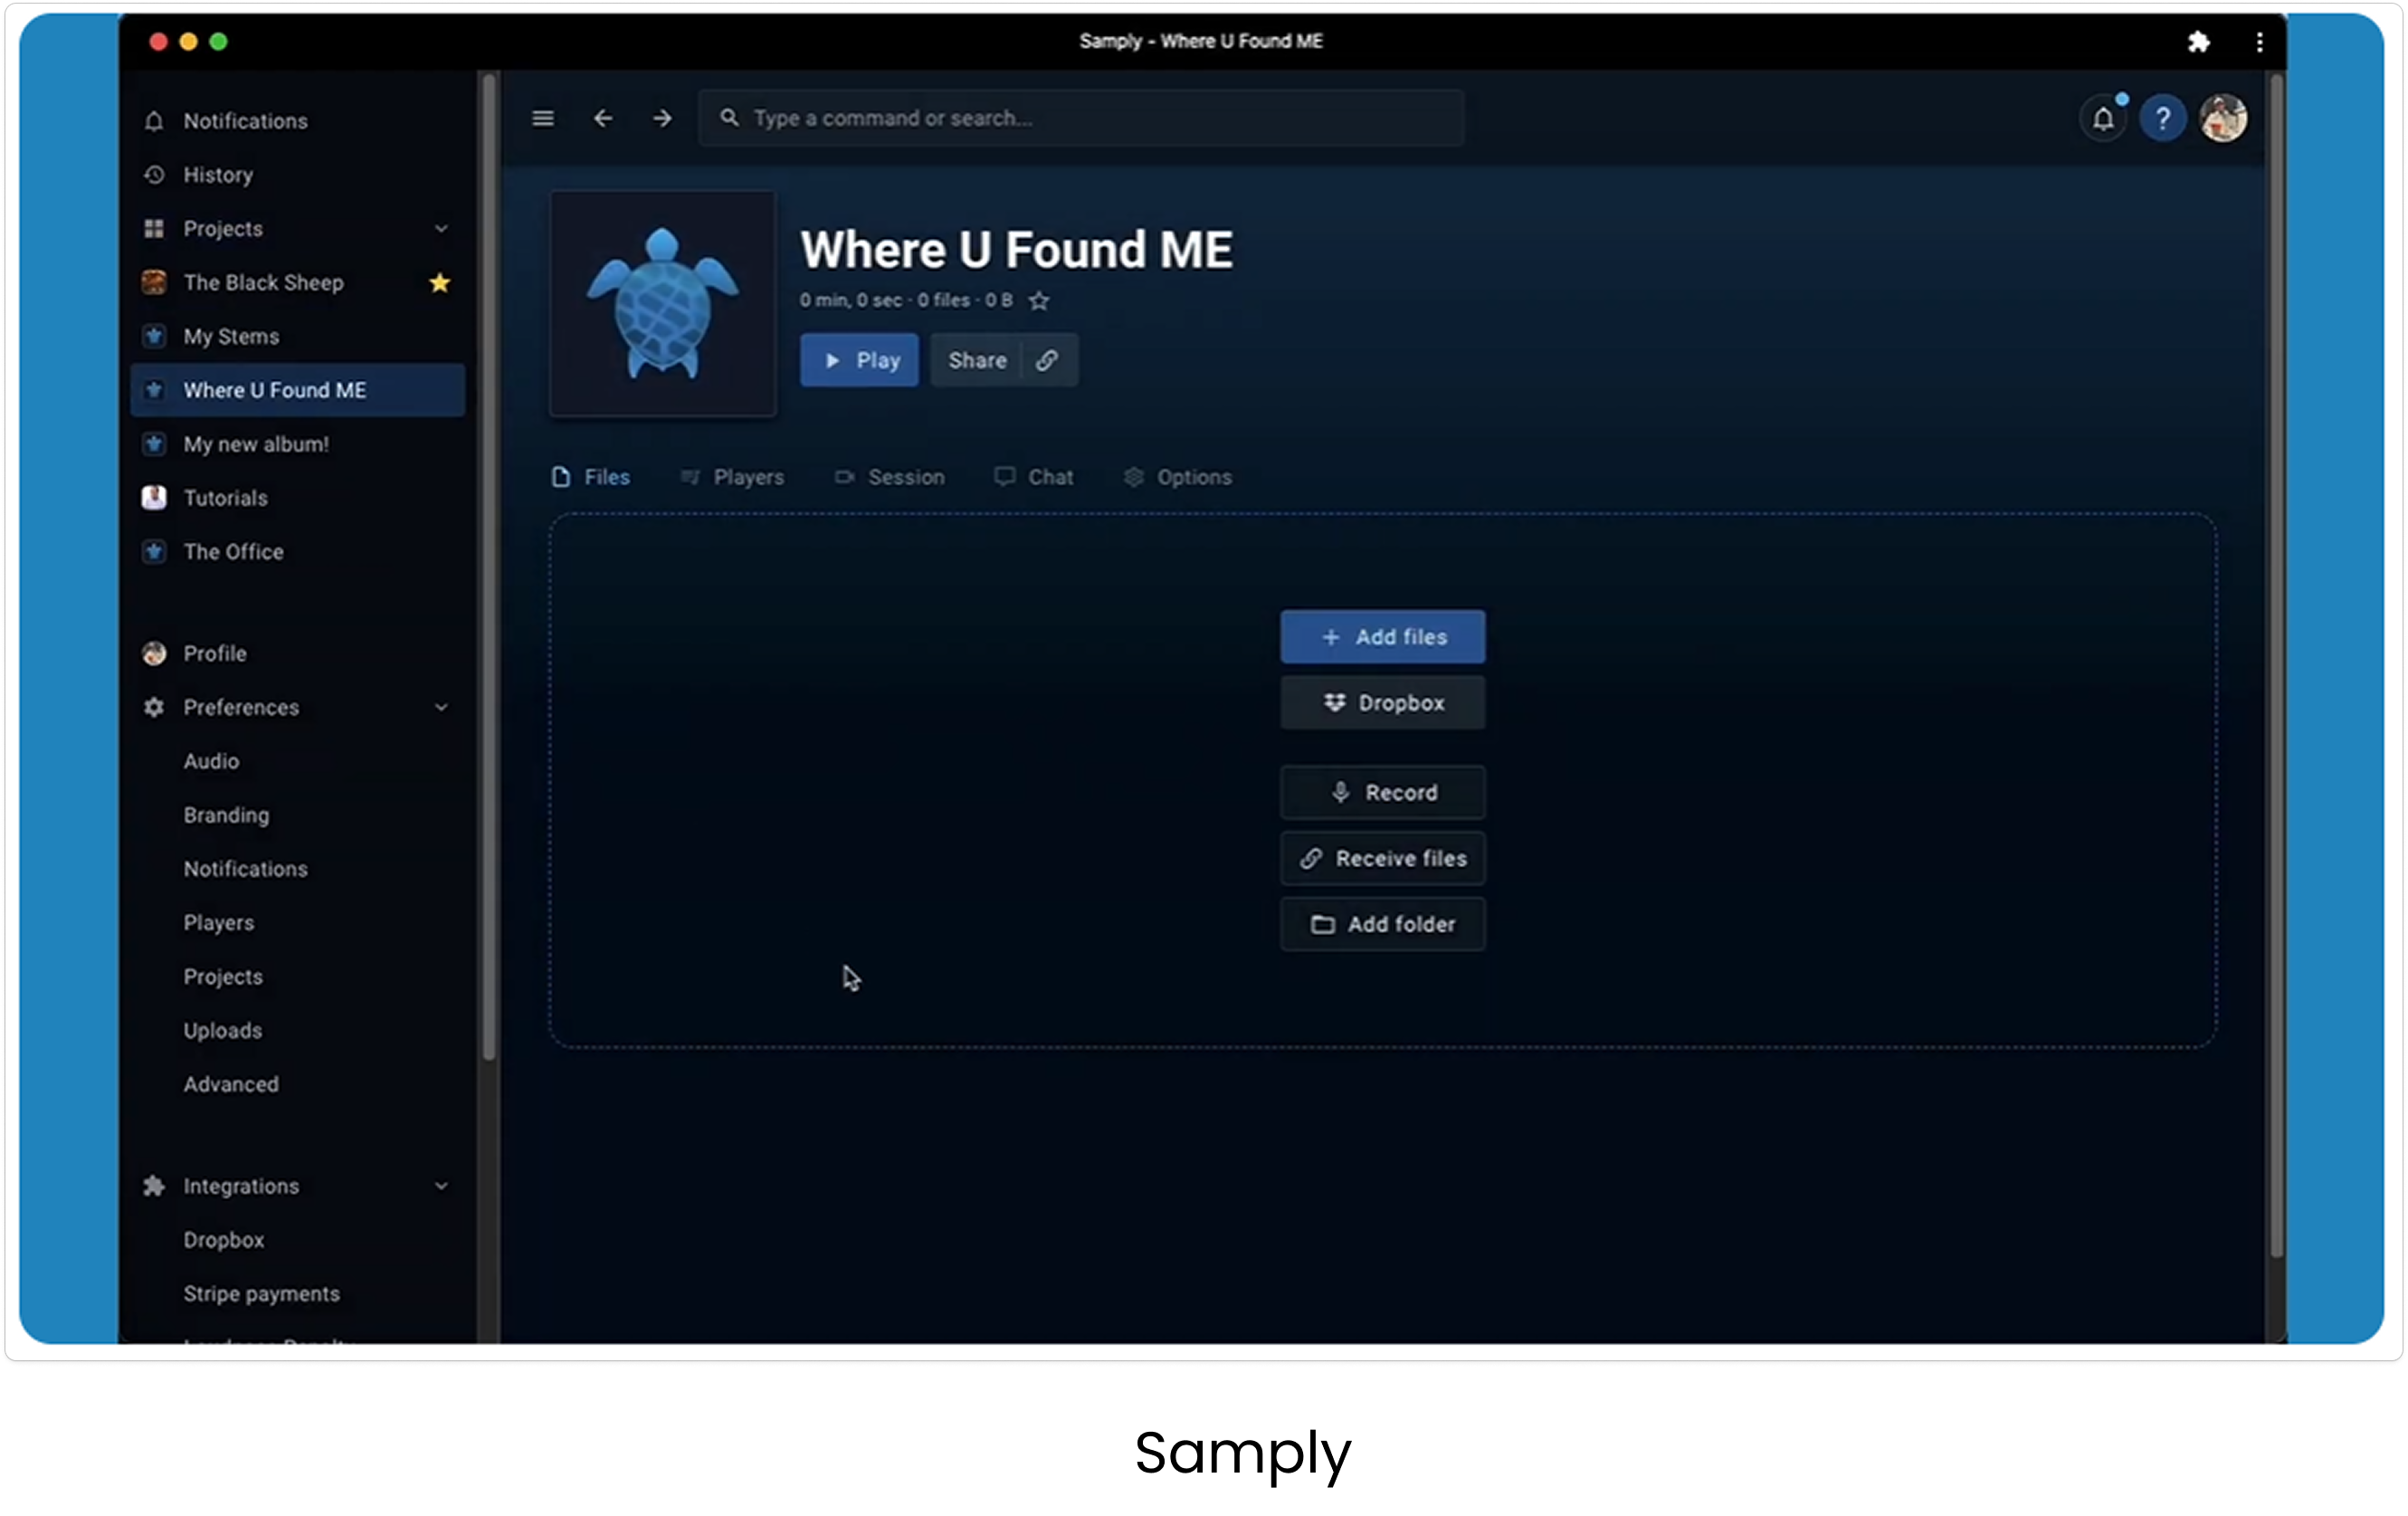Open the History label in the sidebar
The width and height of the screenshot is (2408, 1516).
pos(218,175)
